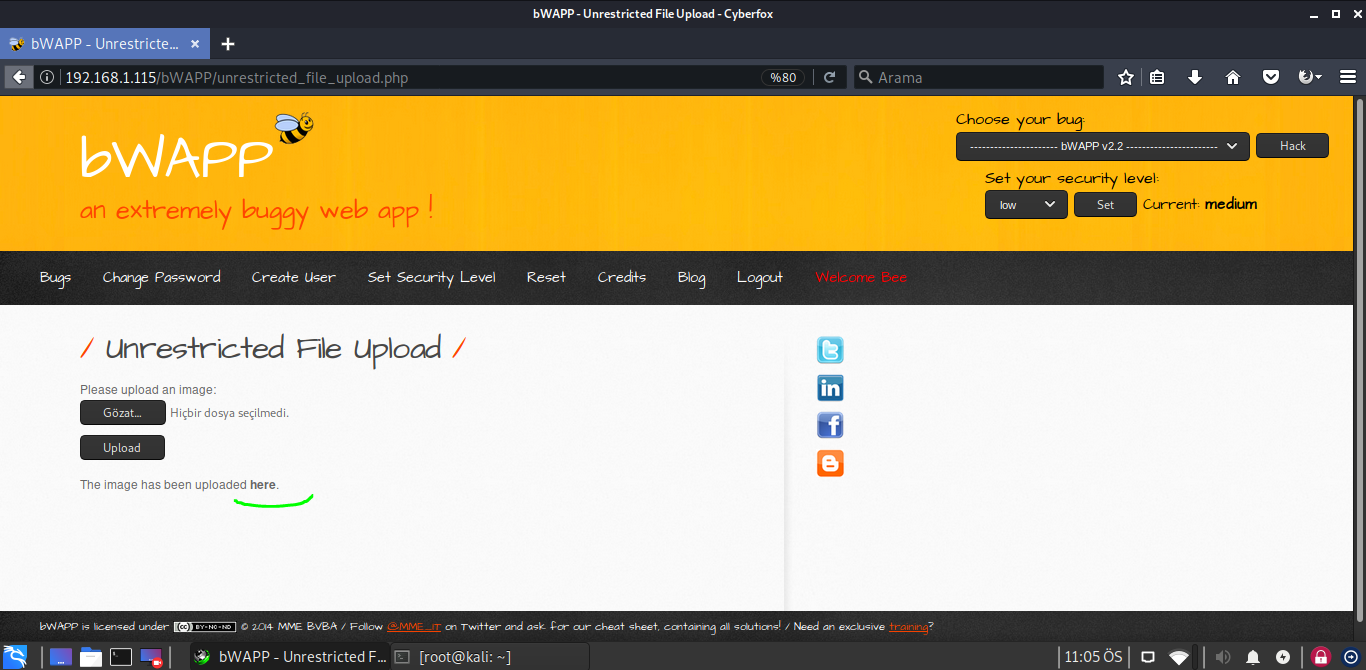Click the Set security level button

pos(1105,205)
